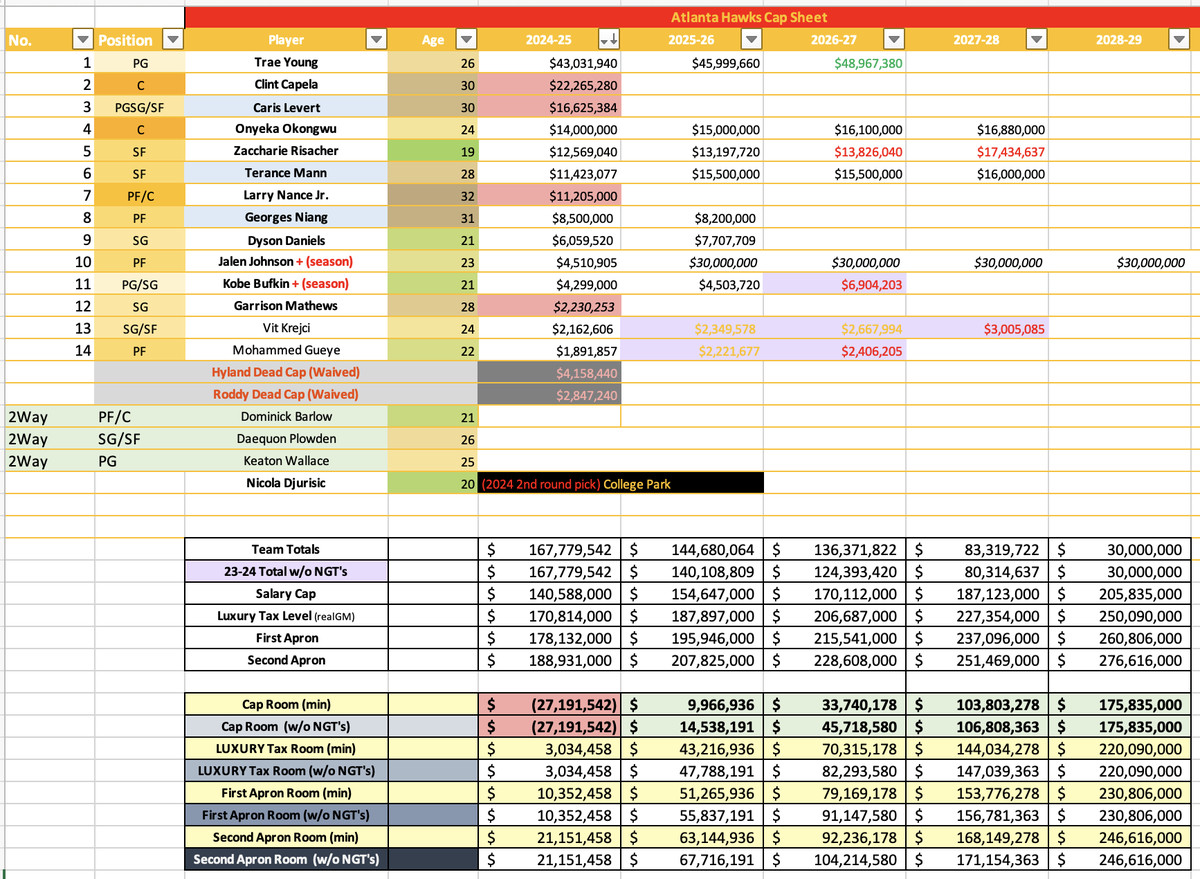This screenshot has height=879, width=1200.
Task: Select the Georges Niang player cell
Action: (286, 217)
